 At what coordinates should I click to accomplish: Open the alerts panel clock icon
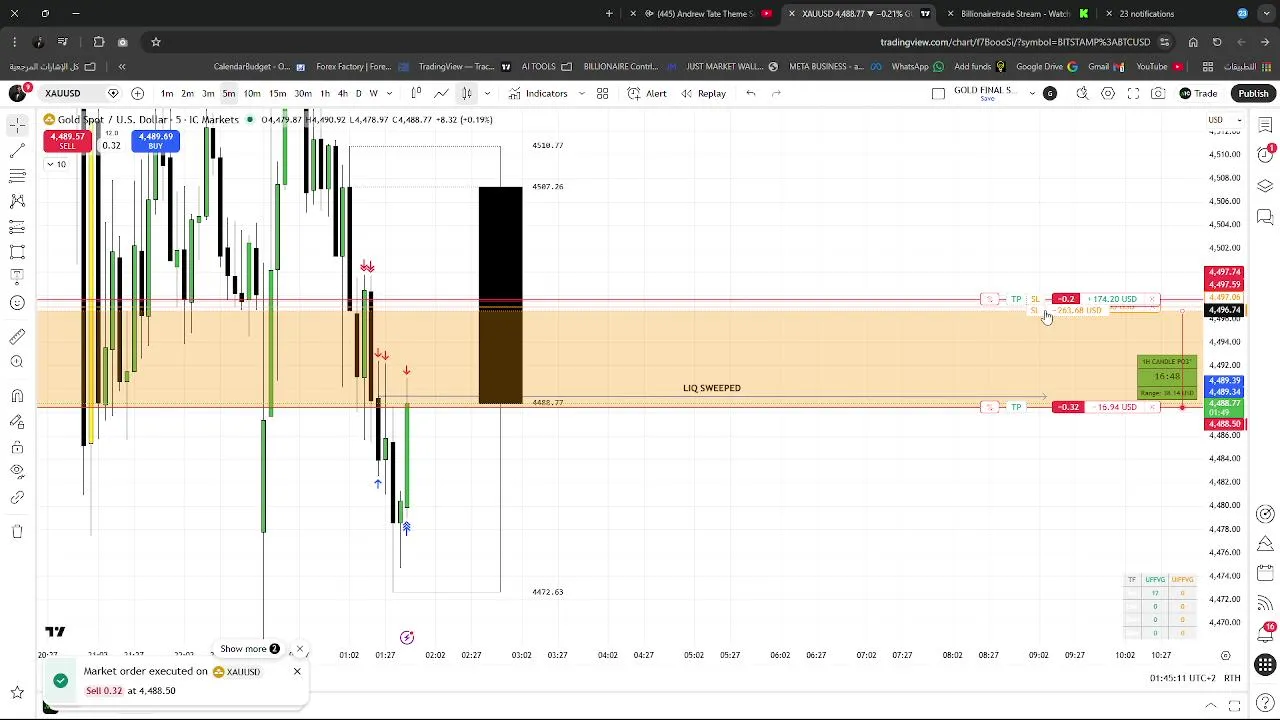click(x=1265, y=155)
